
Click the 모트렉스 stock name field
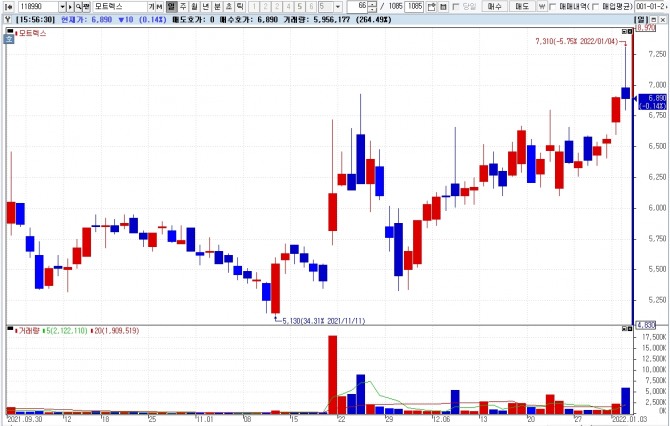point(120,7)
